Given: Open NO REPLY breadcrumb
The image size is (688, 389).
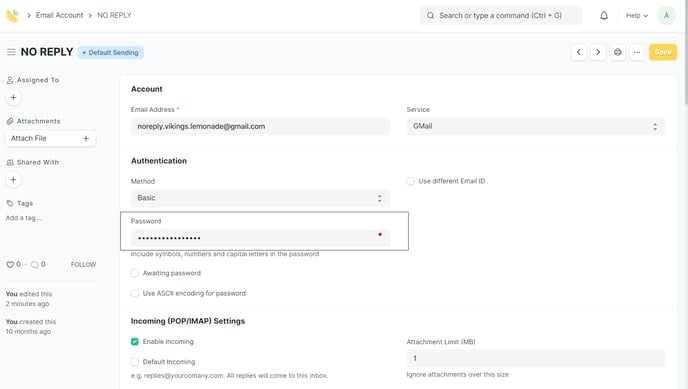Looking at the screenshot, I should [114, 15].
